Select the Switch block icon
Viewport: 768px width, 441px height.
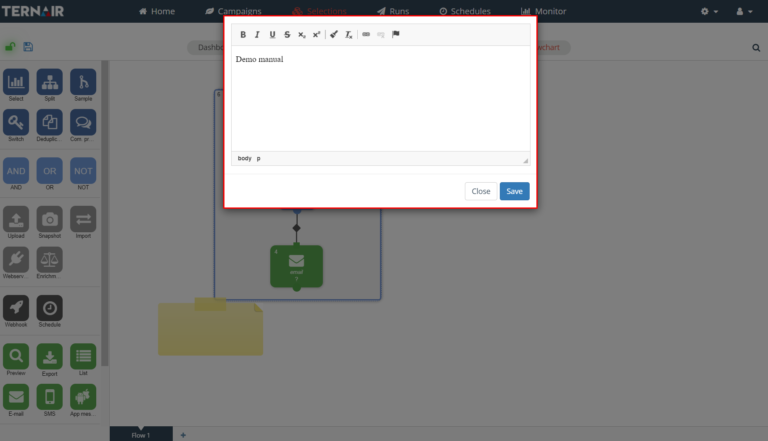[16, 122]
